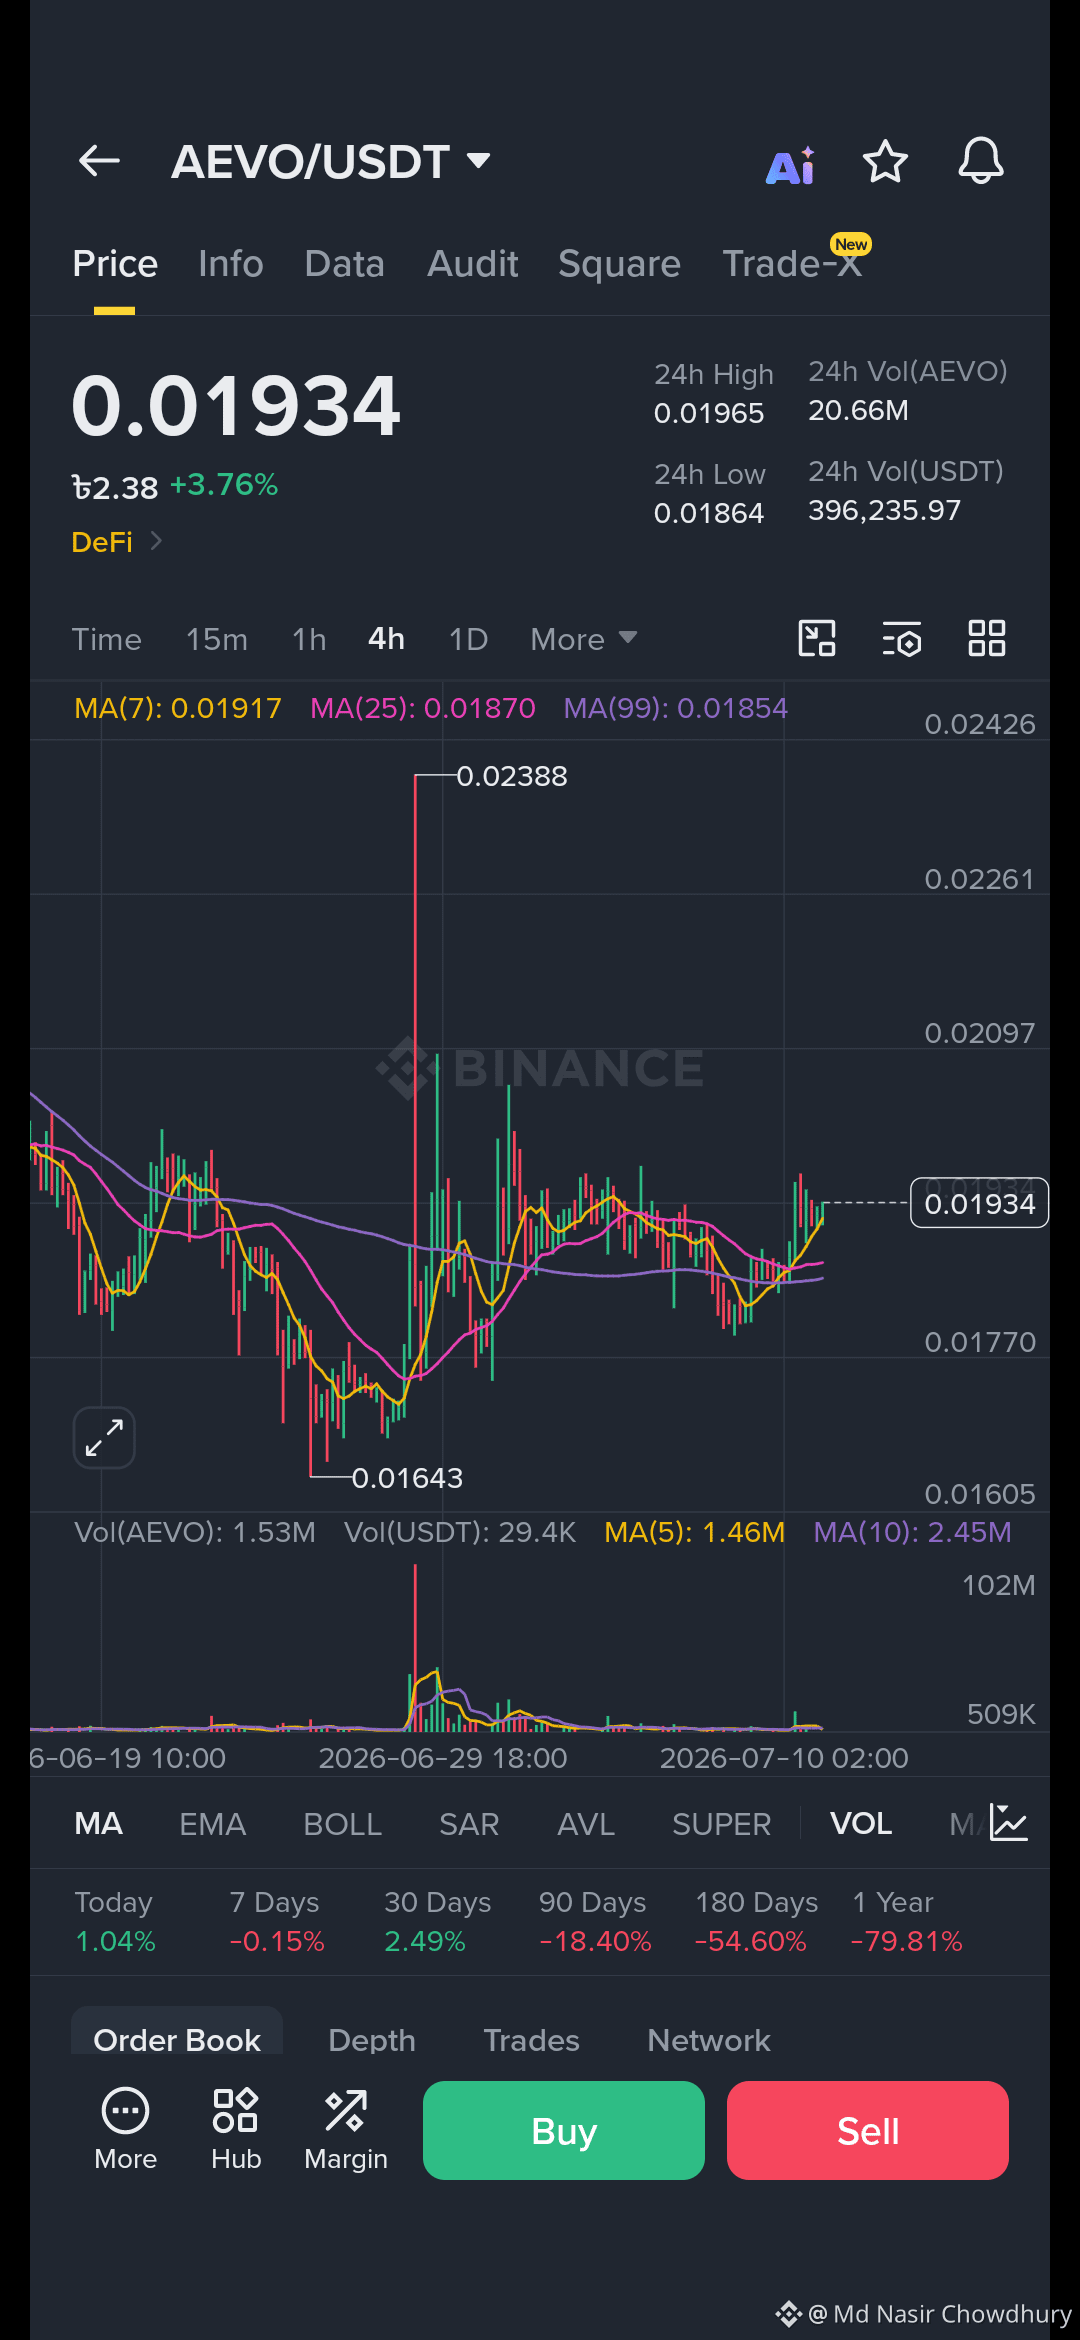This screenshot has height=2340, width=1080.
Task: Tap the back arrow icon
Action: [99, 160]
